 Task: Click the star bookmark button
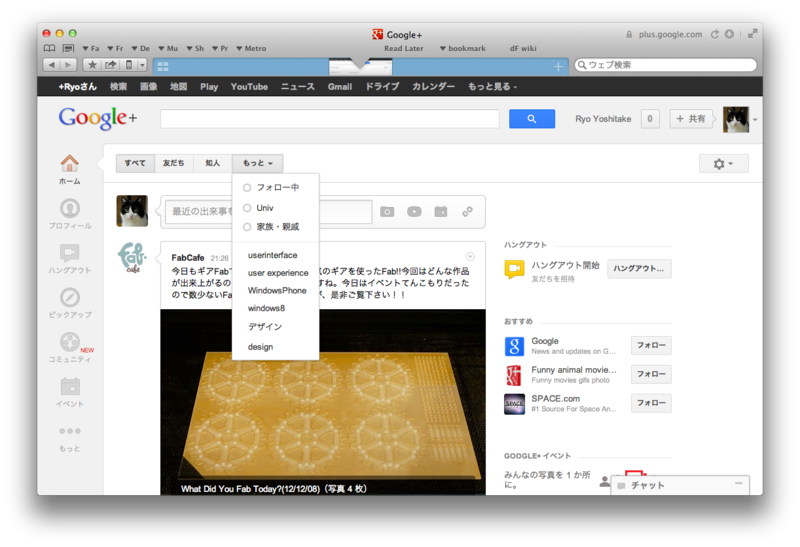coord(92,65)
